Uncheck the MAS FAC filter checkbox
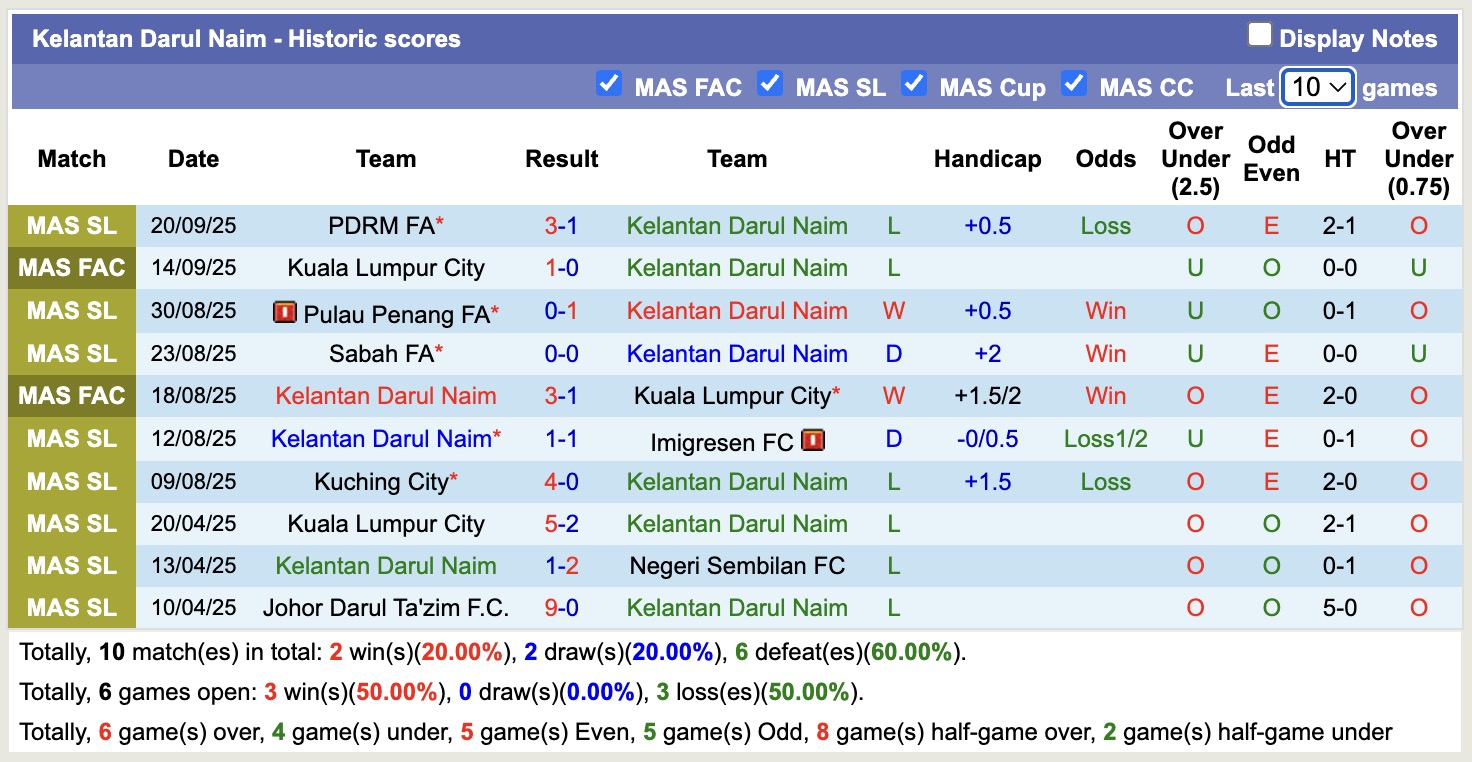The height and width of the screenshot is (762, 1472). pyautogui.click(x=609, y=85)
